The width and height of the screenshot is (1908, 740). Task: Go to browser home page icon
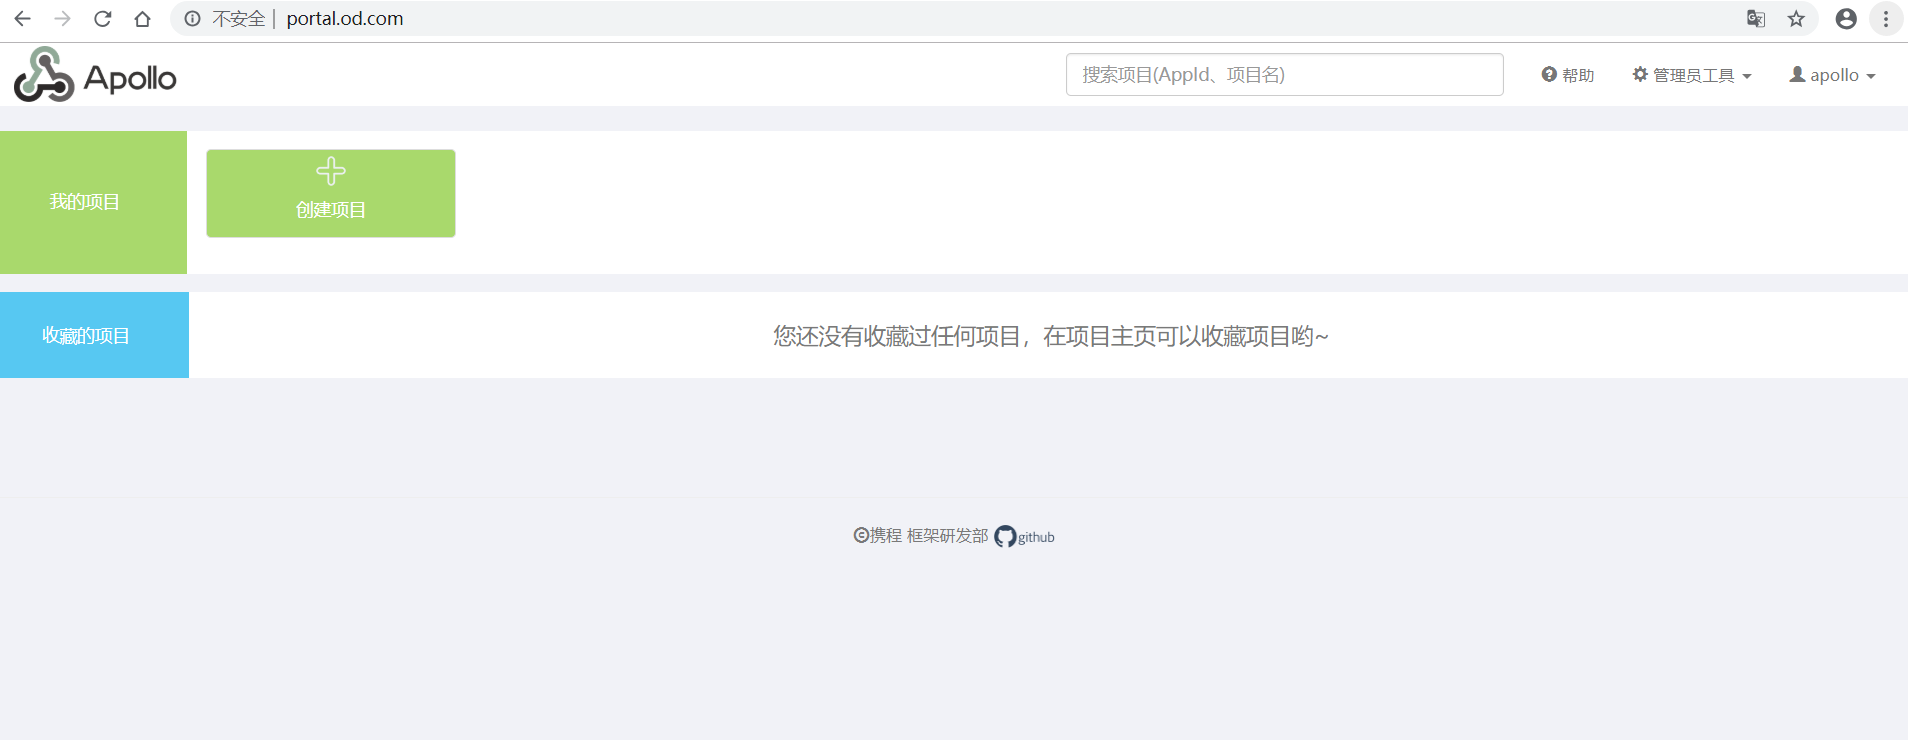pyautogui.click(x=142, y=19)
